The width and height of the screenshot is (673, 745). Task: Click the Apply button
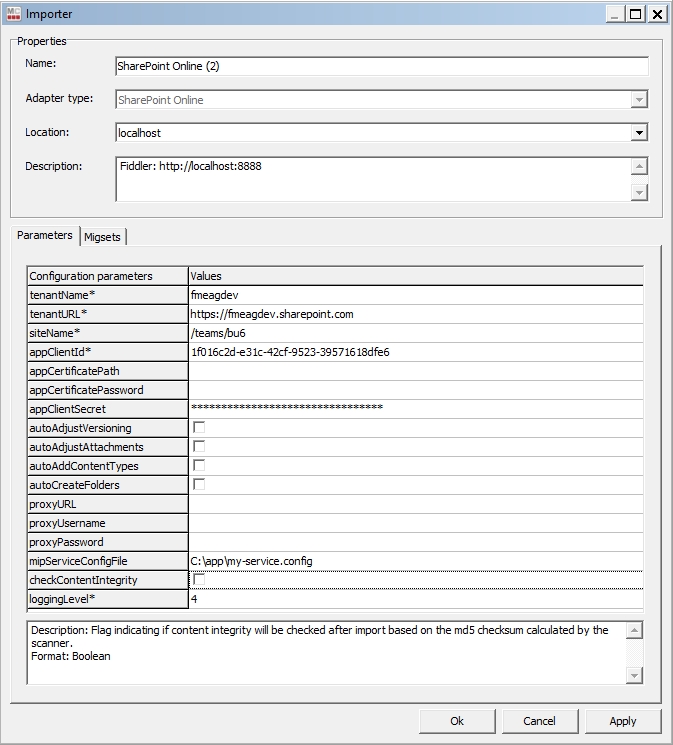[x=622, y=721]
